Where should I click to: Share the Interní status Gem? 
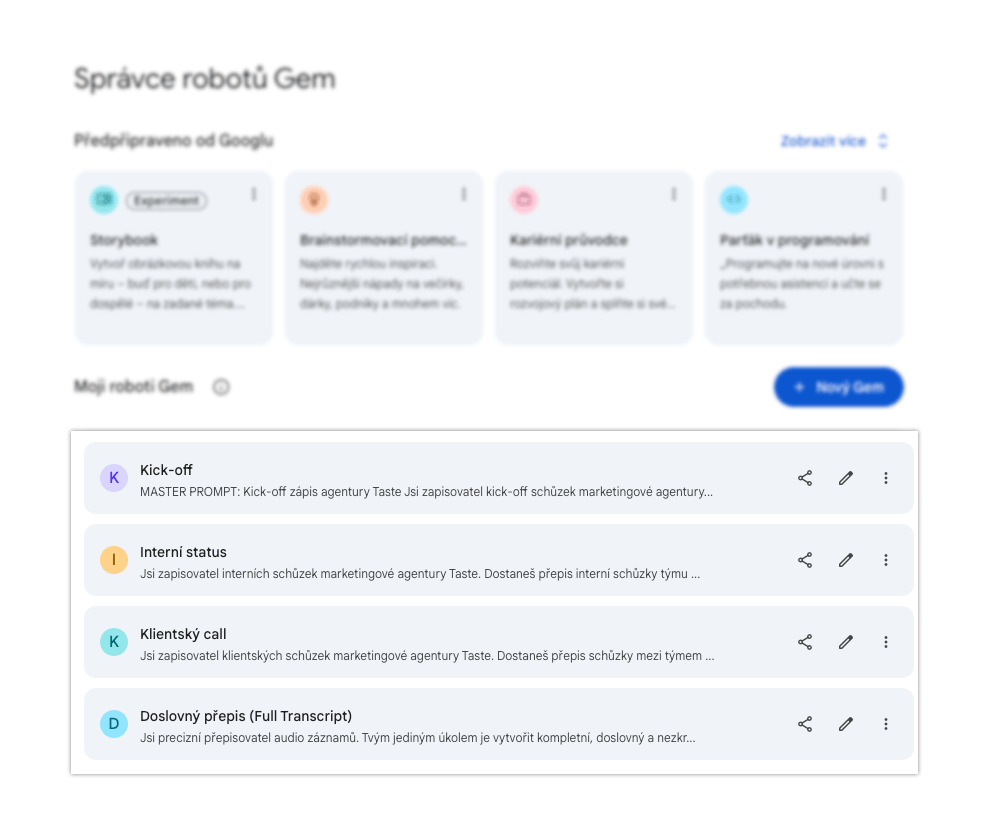[x=805, y=560]
